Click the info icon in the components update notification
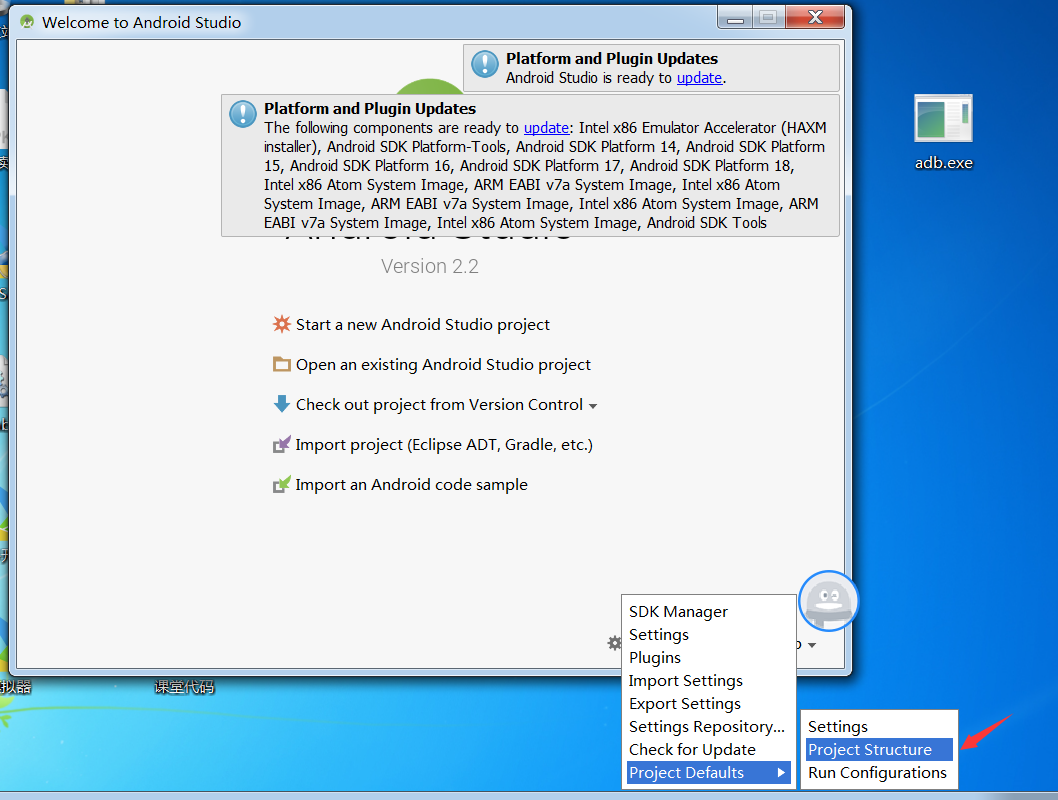Screen dimensions: 1058x800 (x=243, y=114)
